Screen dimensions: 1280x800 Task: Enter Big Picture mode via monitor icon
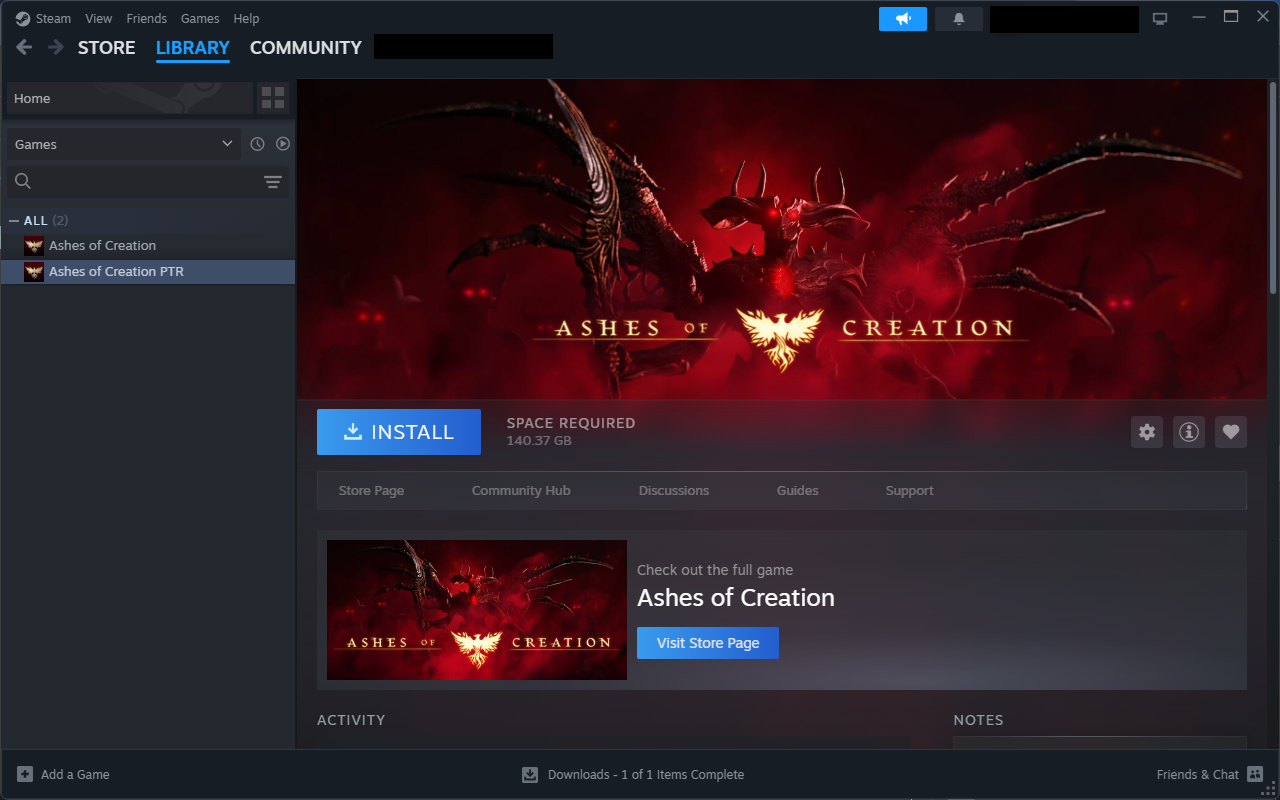(x=1160, y=18)
